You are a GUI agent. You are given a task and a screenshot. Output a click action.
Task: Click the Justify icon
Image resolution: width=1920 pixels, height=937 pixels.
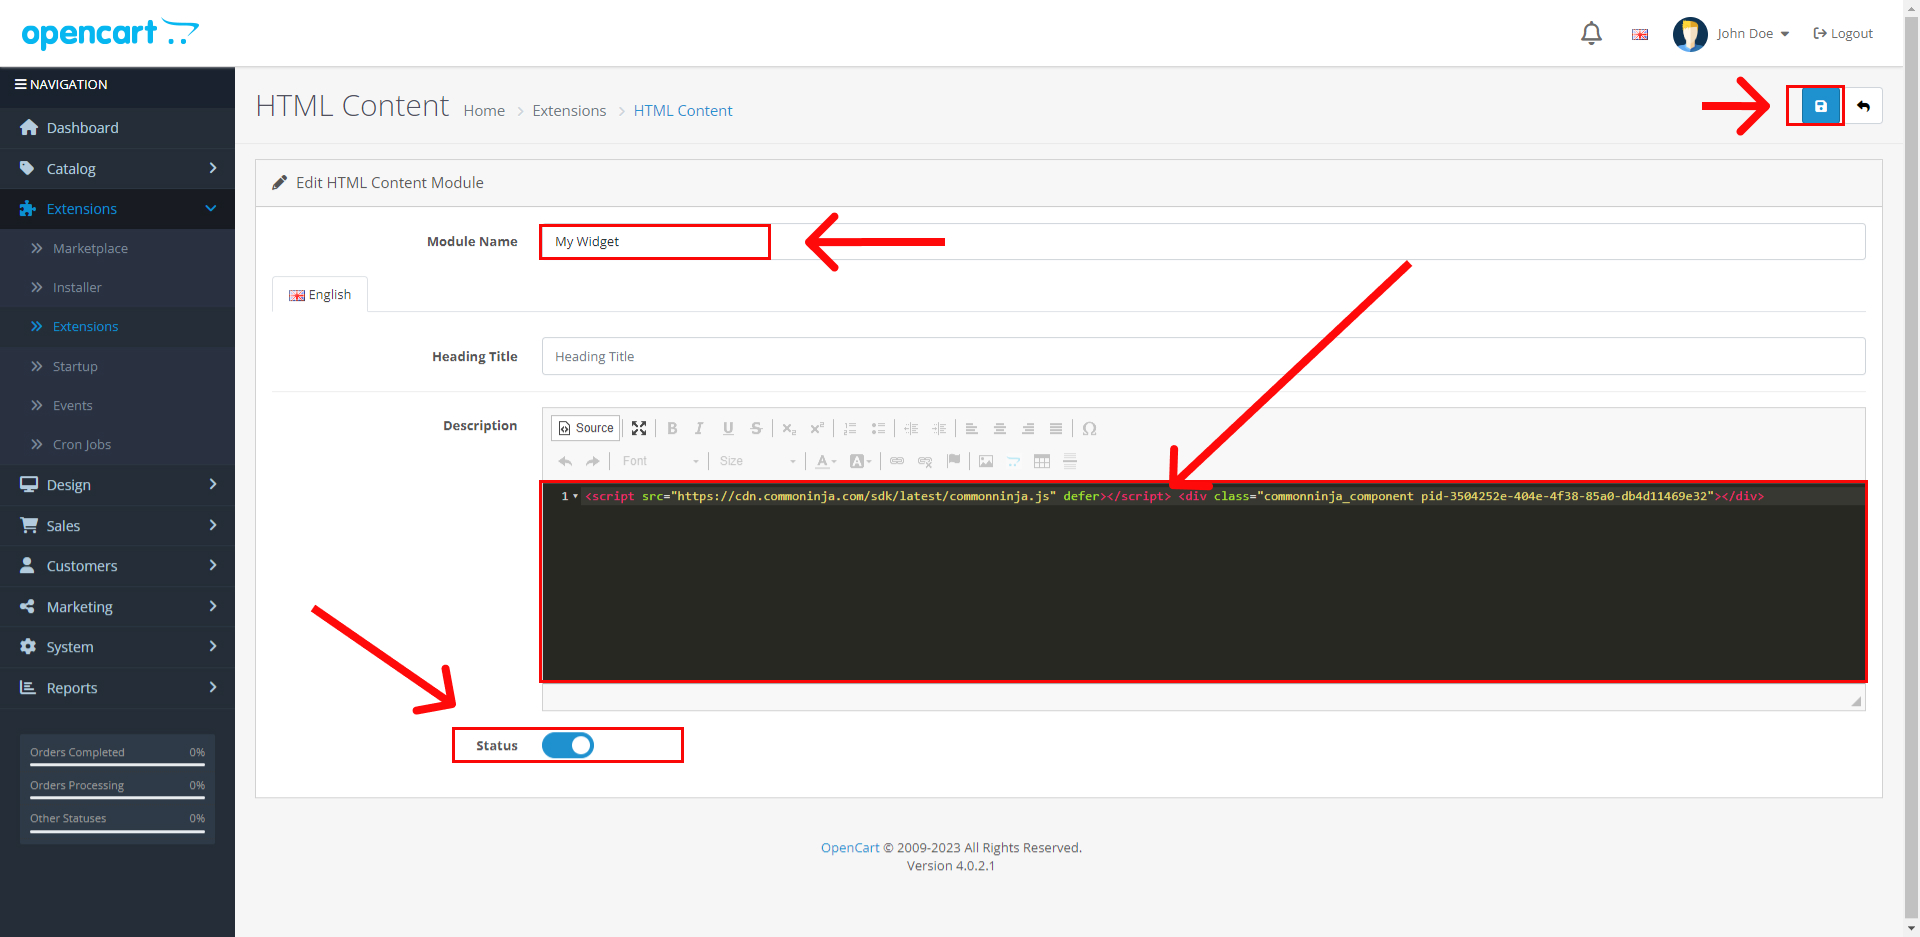point(1056,428)
